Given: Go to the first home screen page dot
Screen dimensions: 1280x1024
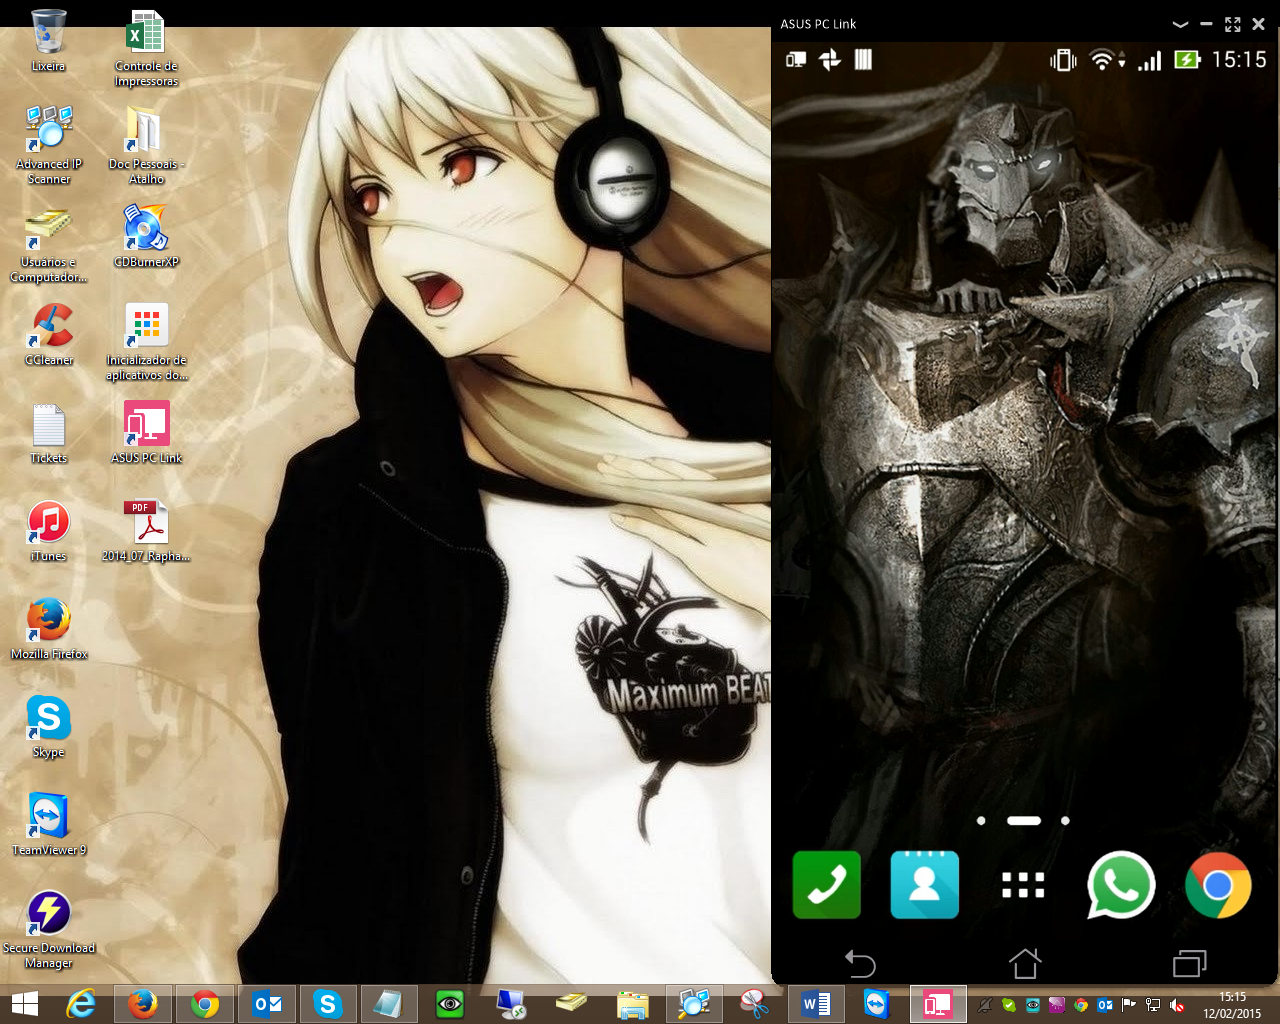Looking at the screenshot, I should [981, 821].
